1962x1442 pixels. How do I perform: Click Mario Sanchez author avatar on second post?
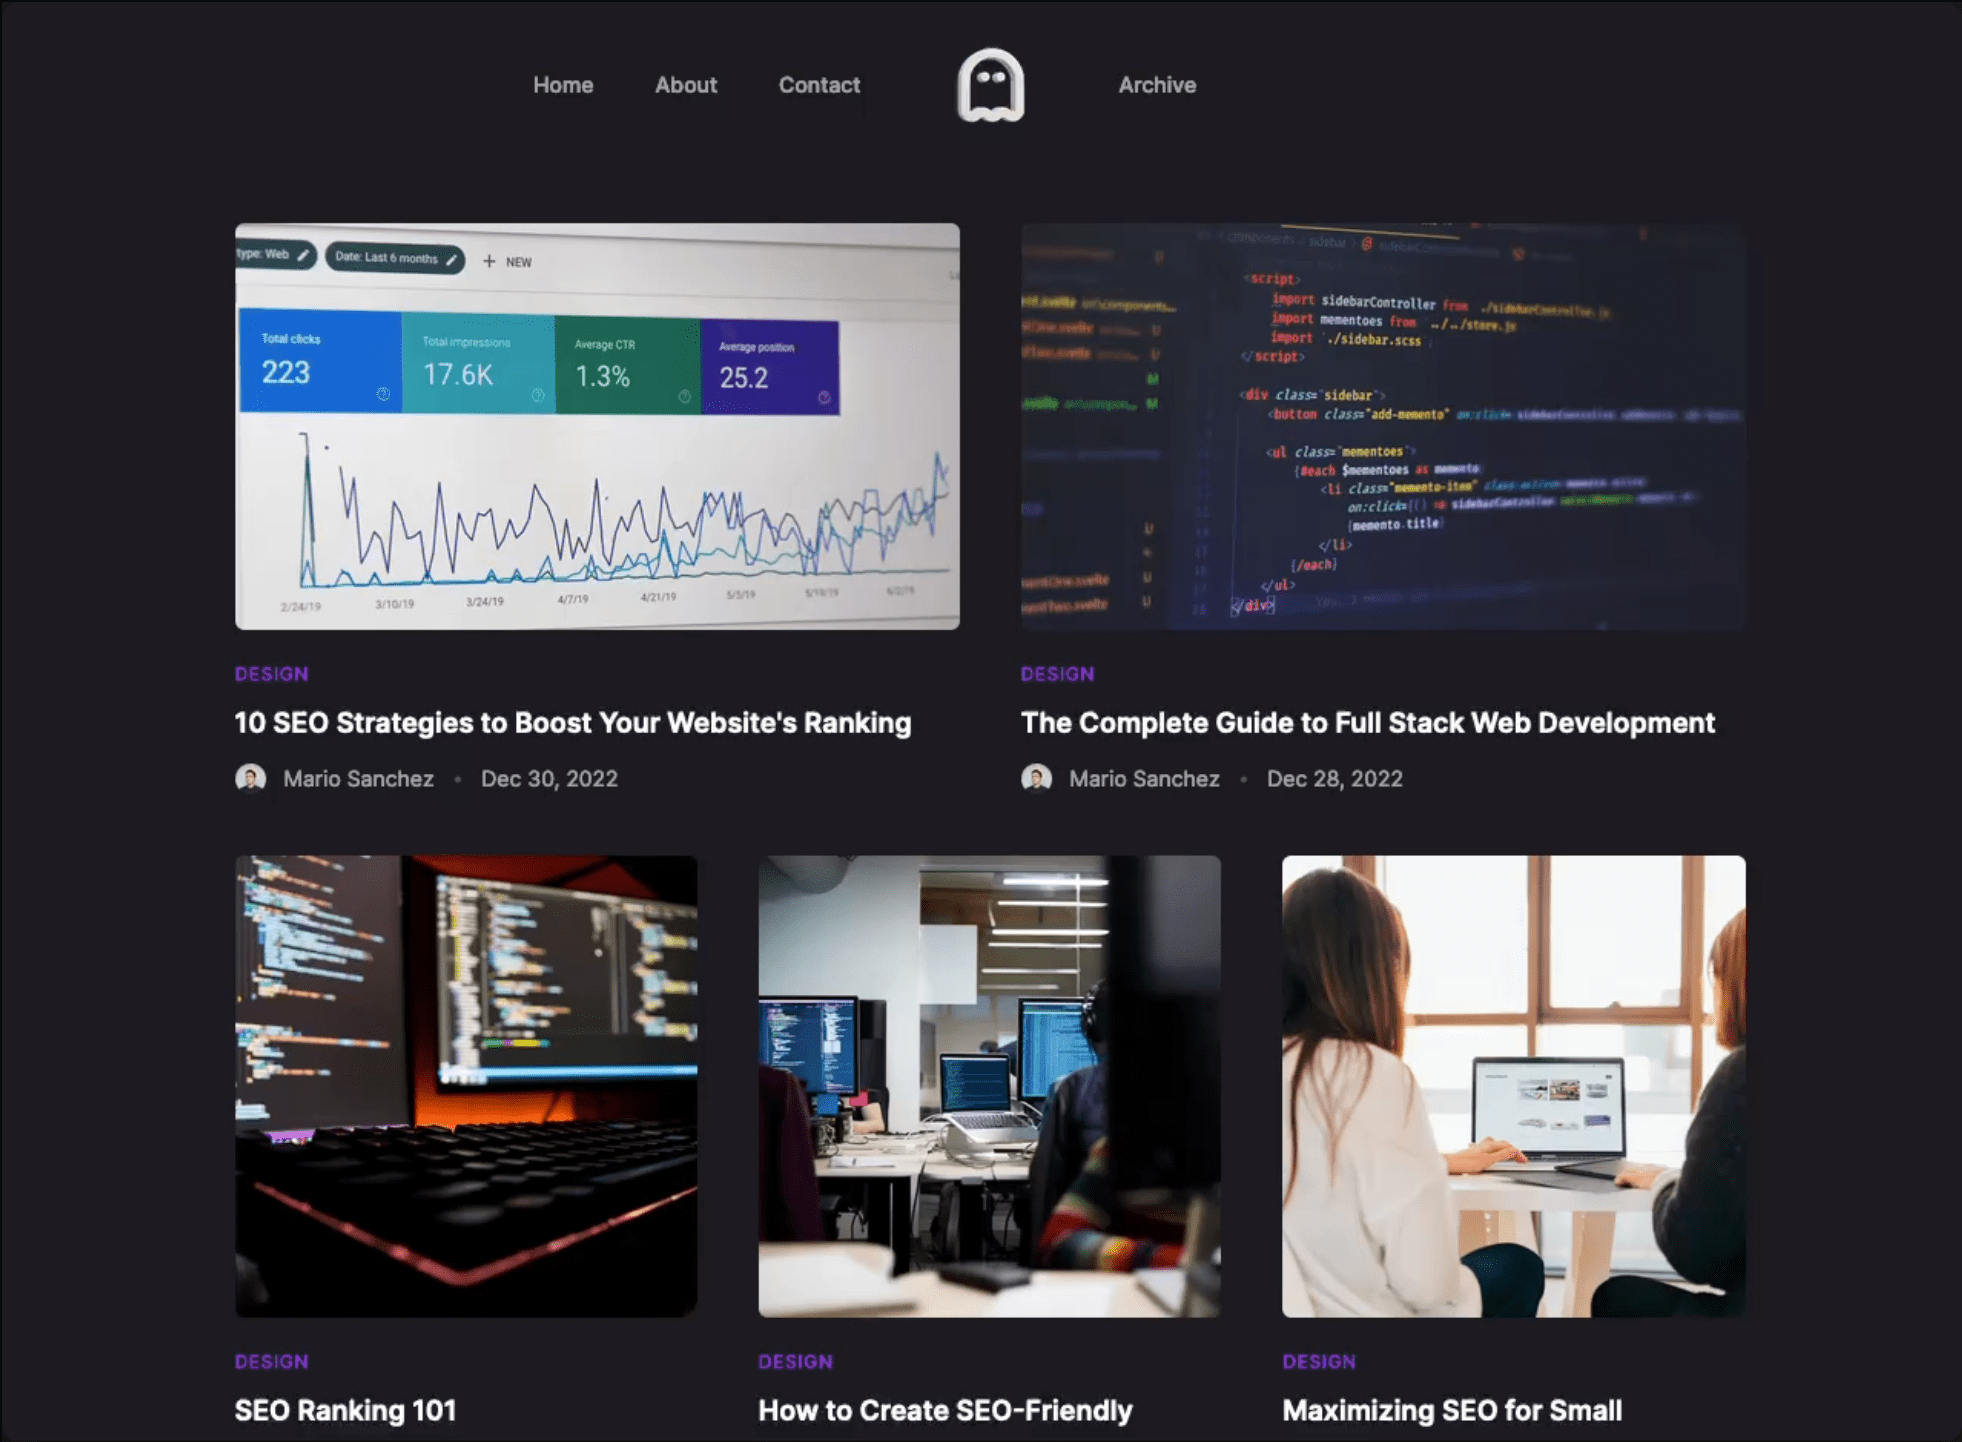[1036, 778]
